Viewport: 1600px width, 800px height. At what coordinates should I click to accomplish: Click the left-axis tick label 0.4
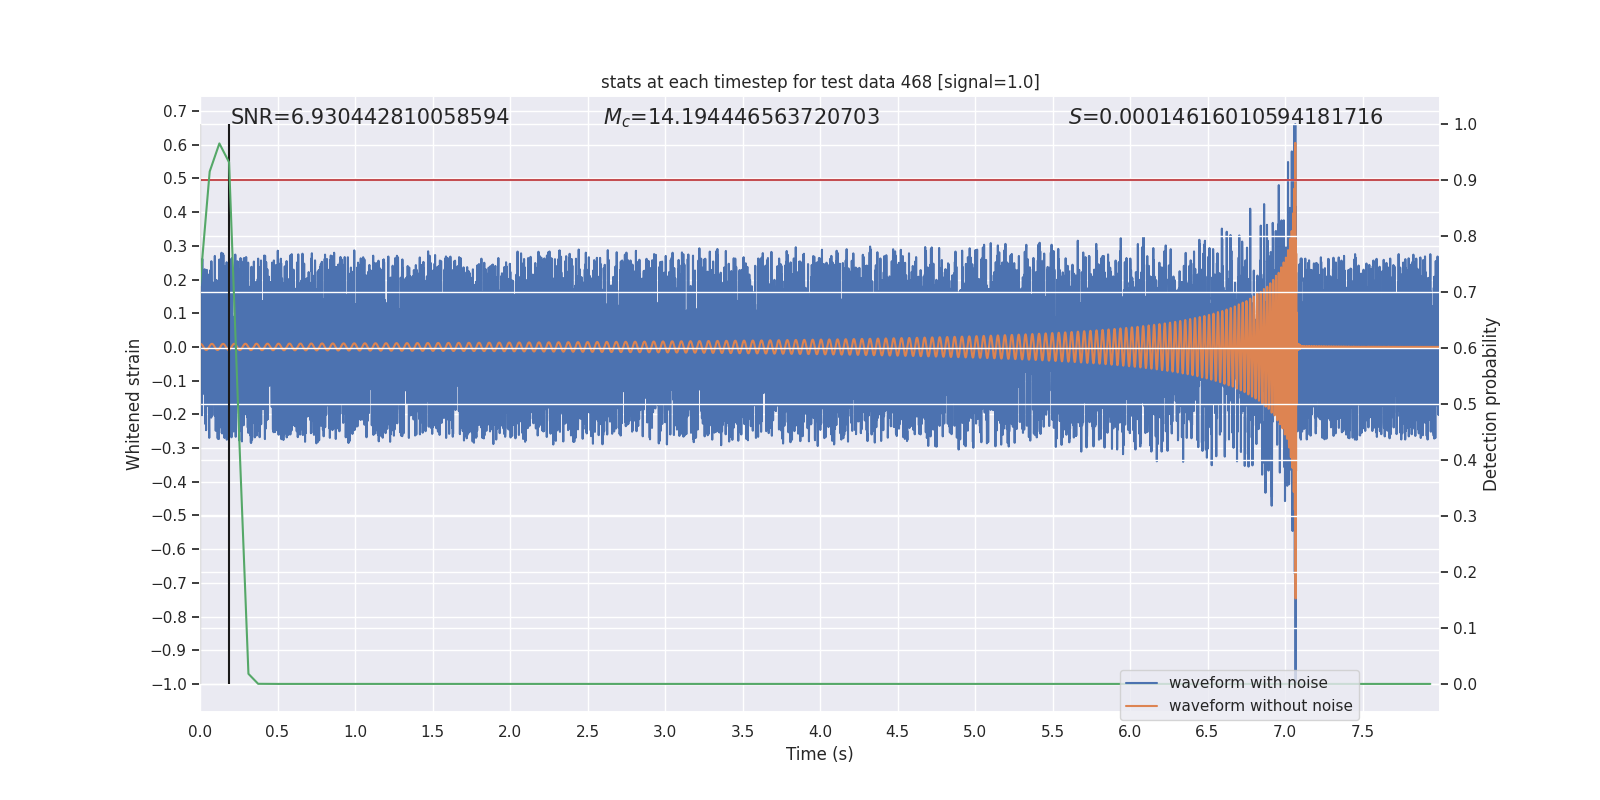175,212
